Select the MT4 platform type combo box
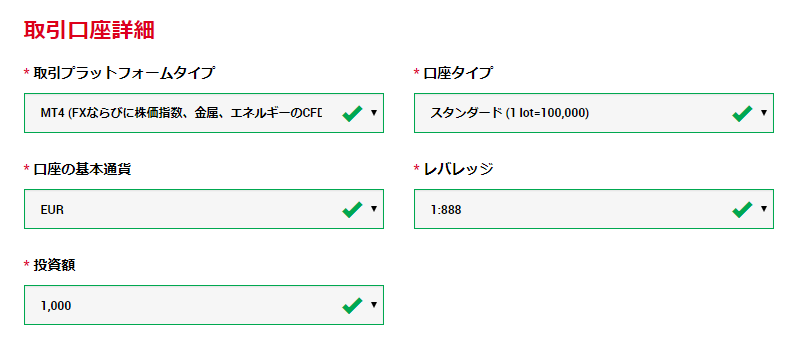 click(x=204, y=113)
